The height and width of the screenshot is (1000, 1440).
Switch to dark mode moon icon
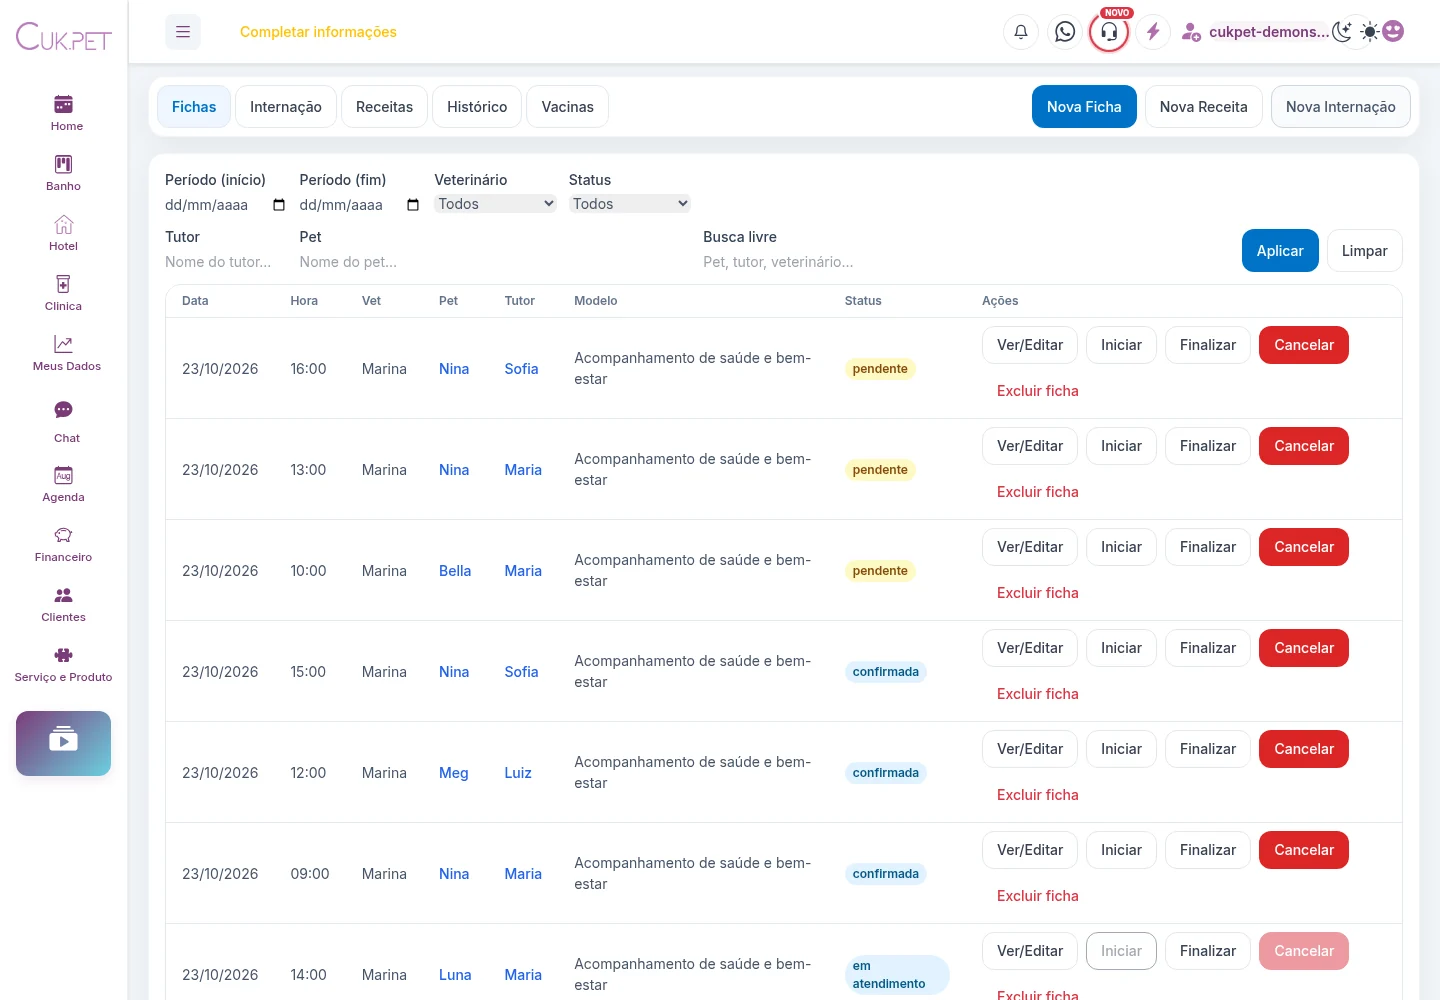(x=1342, y=31)
